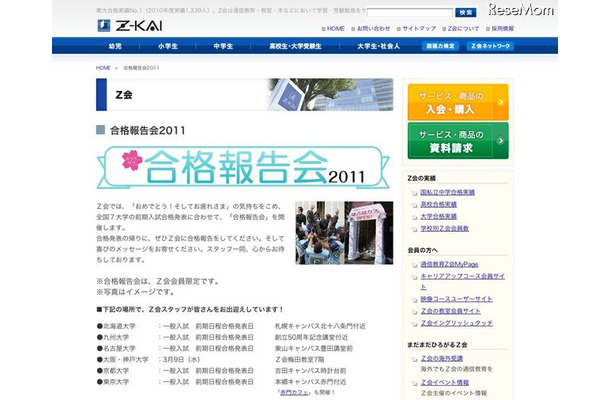Select the 高校生・大学受験生 navigation tab
610x400 pixels.
pos(295,46)
